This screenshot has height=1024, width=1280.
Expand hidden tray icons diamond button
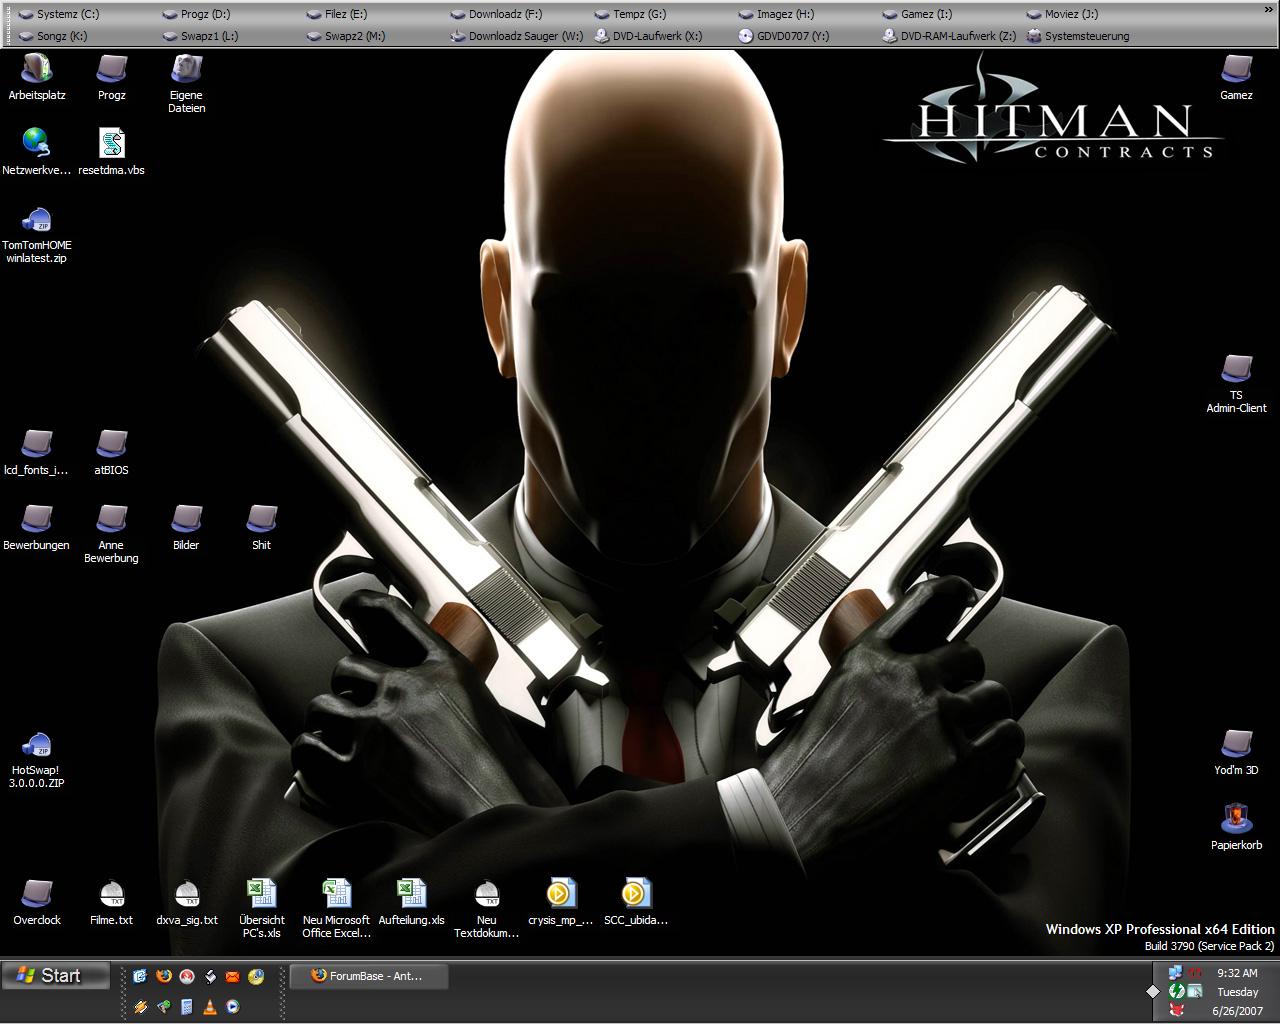tap(1153, 991)
